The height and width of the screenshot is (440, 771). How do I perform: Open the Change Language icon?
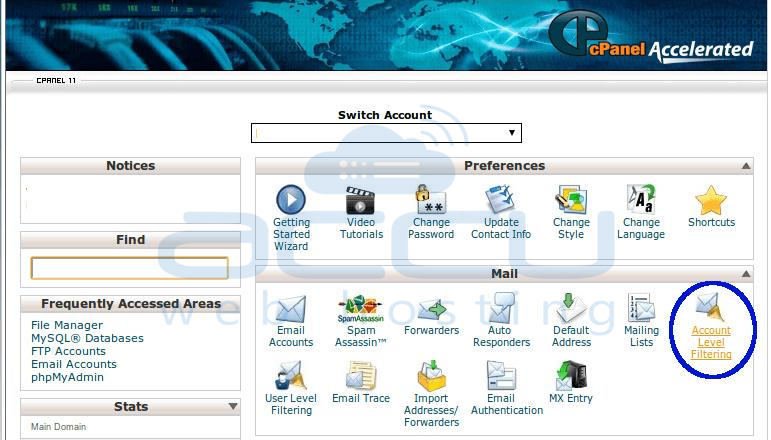(x=641, y=199)
